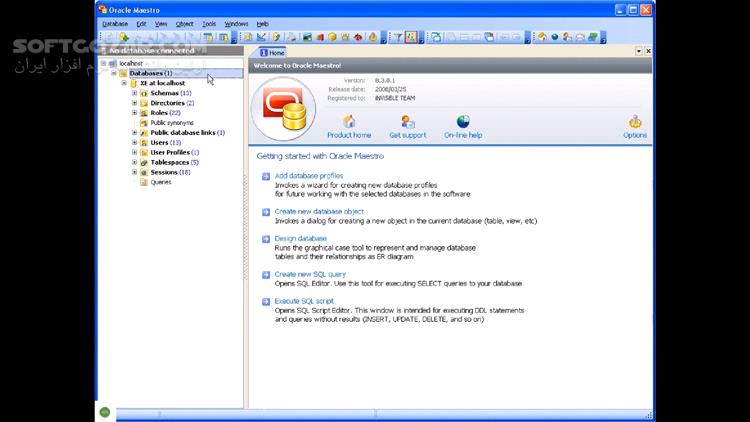The image size is (750, 422).
Task: Click the "No database connected" panel header
Action: tap(171, 50)
